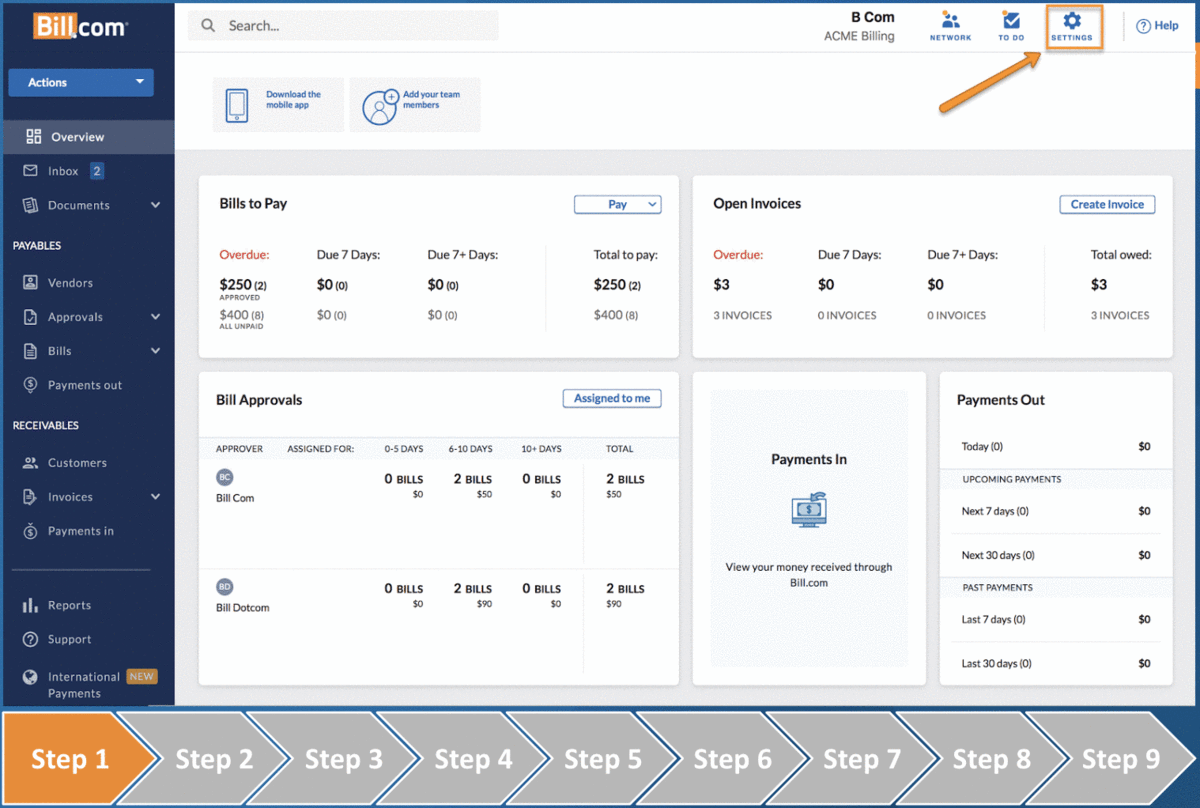The width and height of the screenshot is (1200, 808).
Task: Click the Bill.com logo
Action: click(x=80, y=26)
